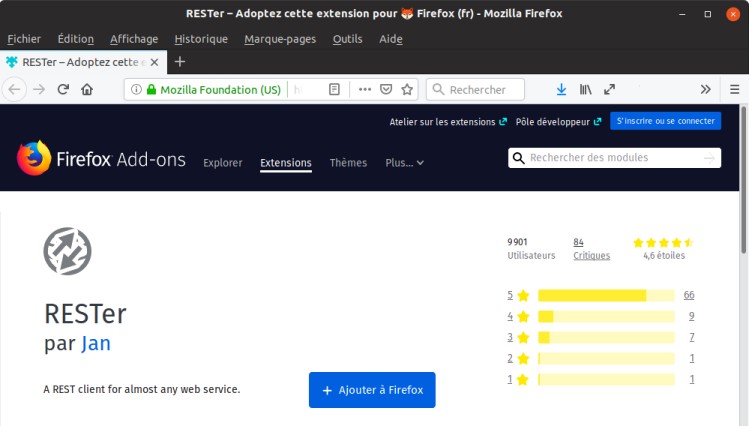Click Rechercher des modules search field
The image size is (749, 426).
(x=612, y=158)
